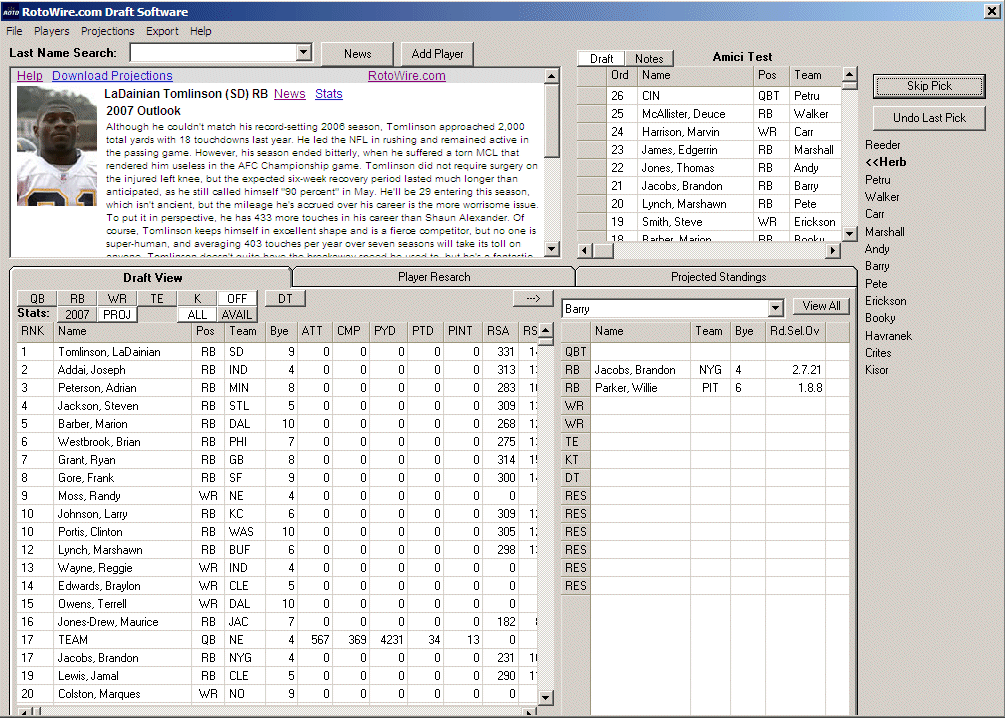Select the PROJ stats toggle
This screenshot has width=1005, height=718.
pyautogui.click(x=117, y=315)
